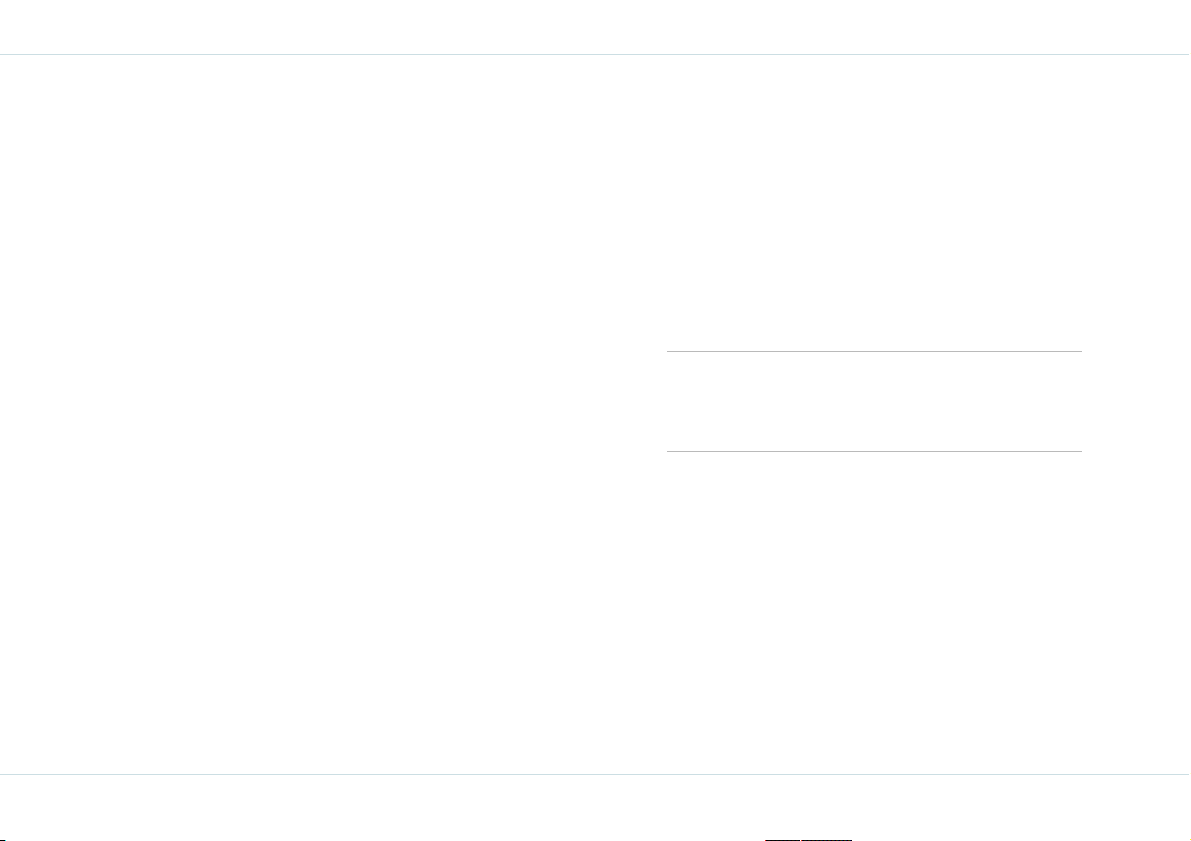Click the longer dark bar at the bottom edge
The height and width of the screenshot is (841, 1191).
(826, 839)
